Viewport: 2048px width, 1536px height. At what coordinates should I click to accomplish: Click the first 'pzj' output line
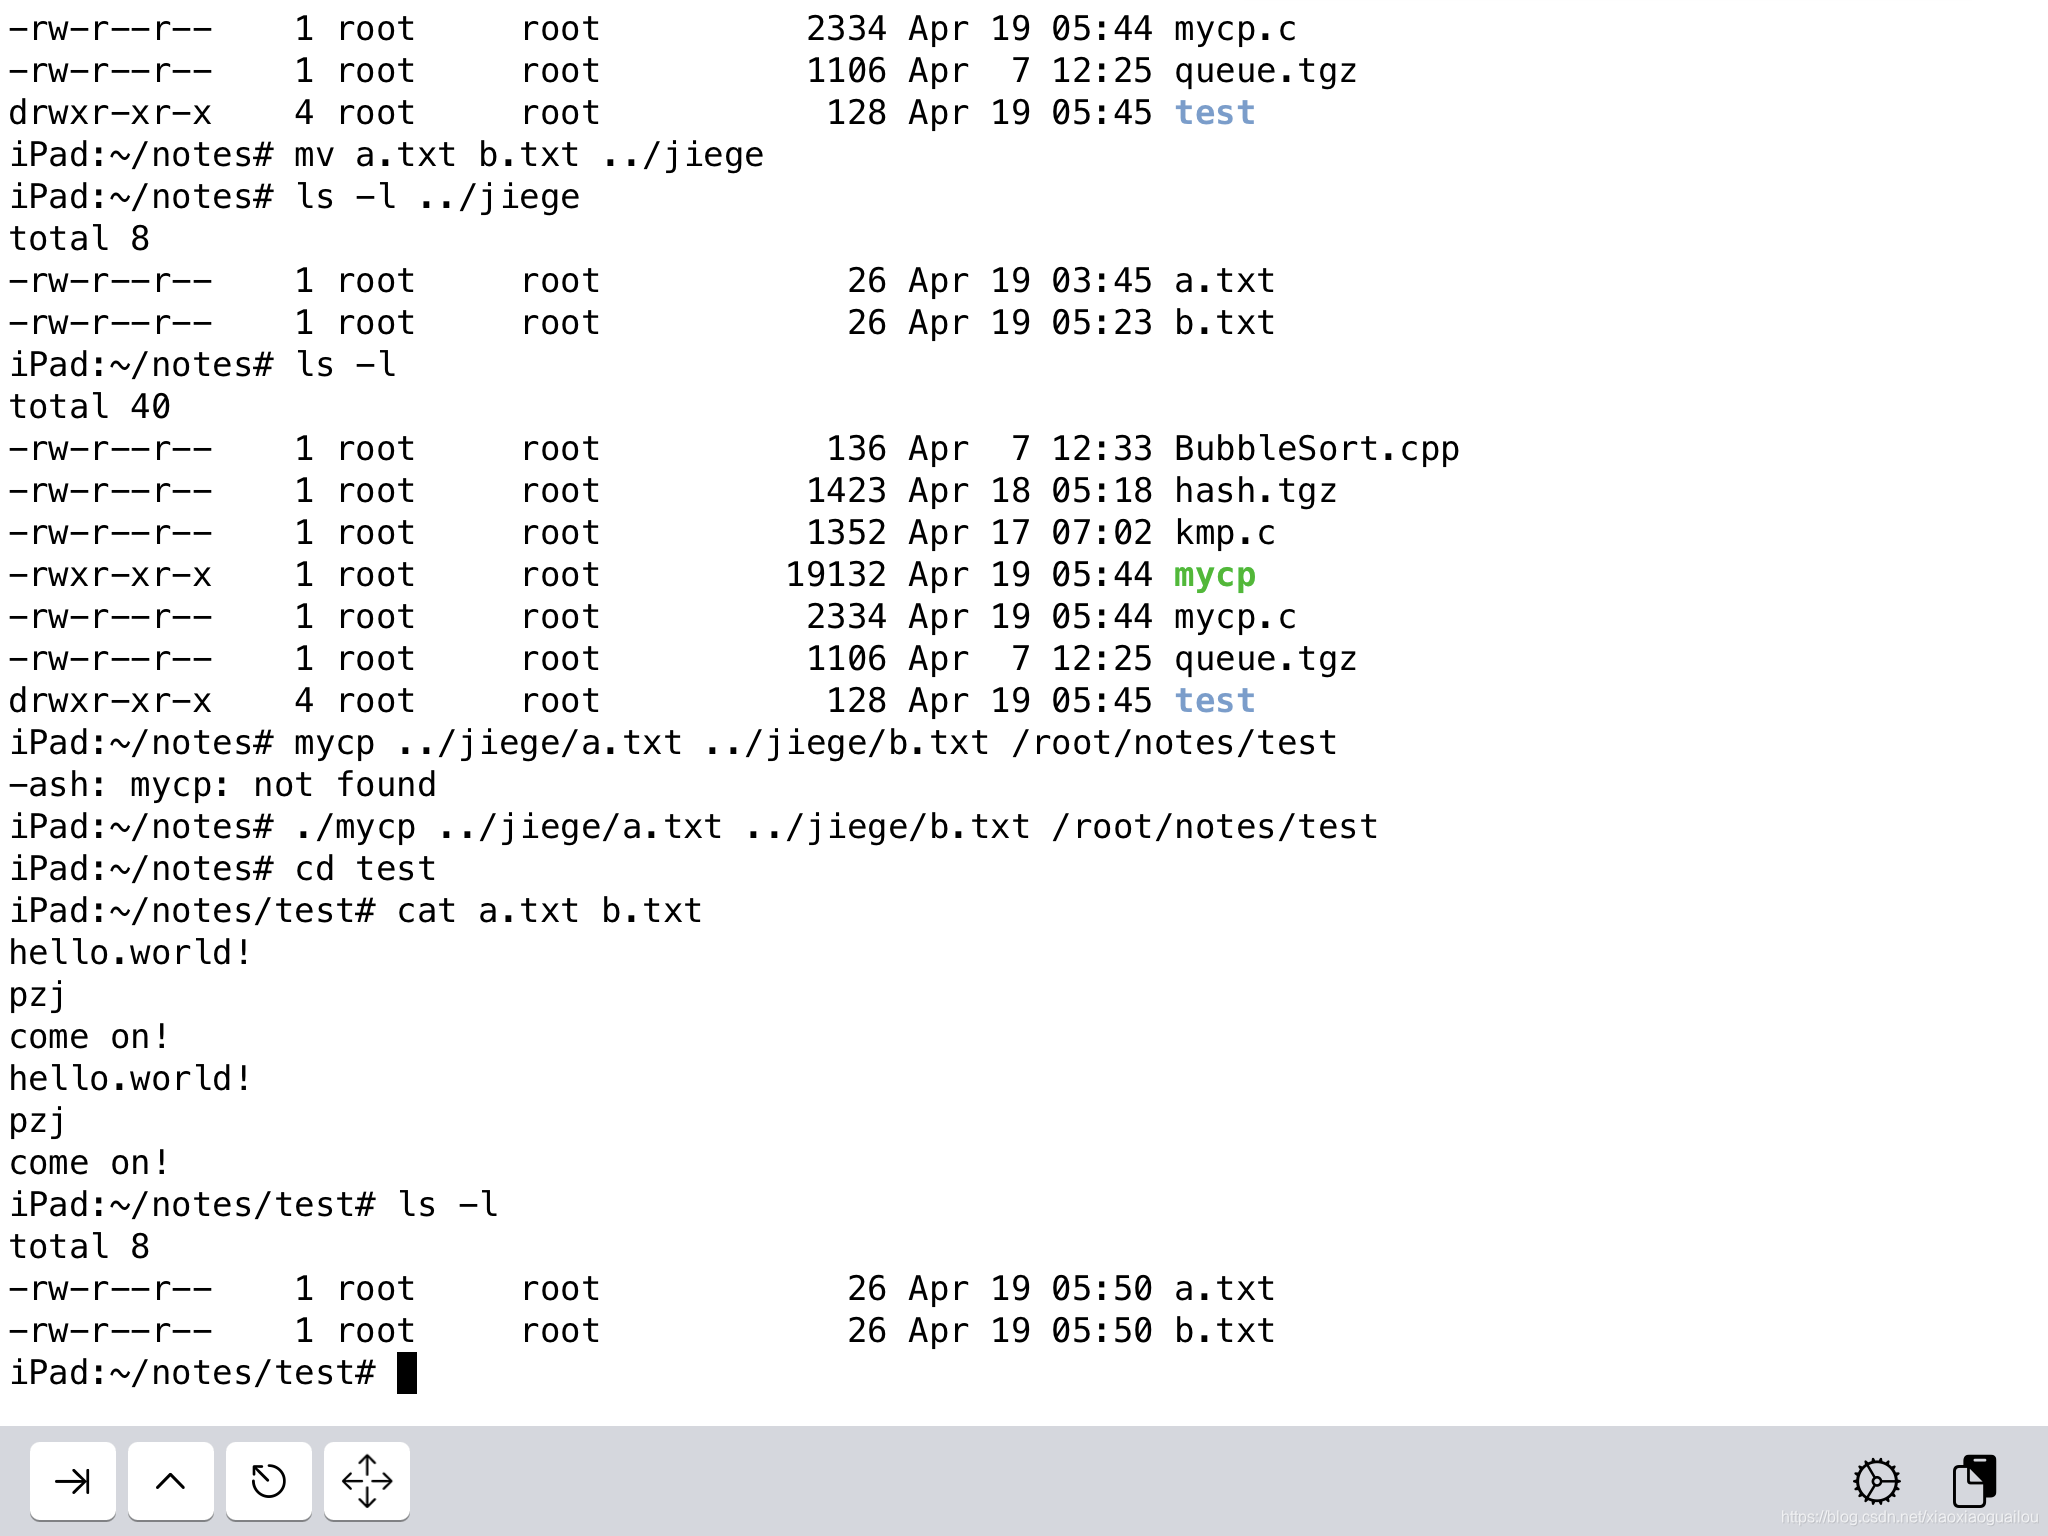click(38, 996)
